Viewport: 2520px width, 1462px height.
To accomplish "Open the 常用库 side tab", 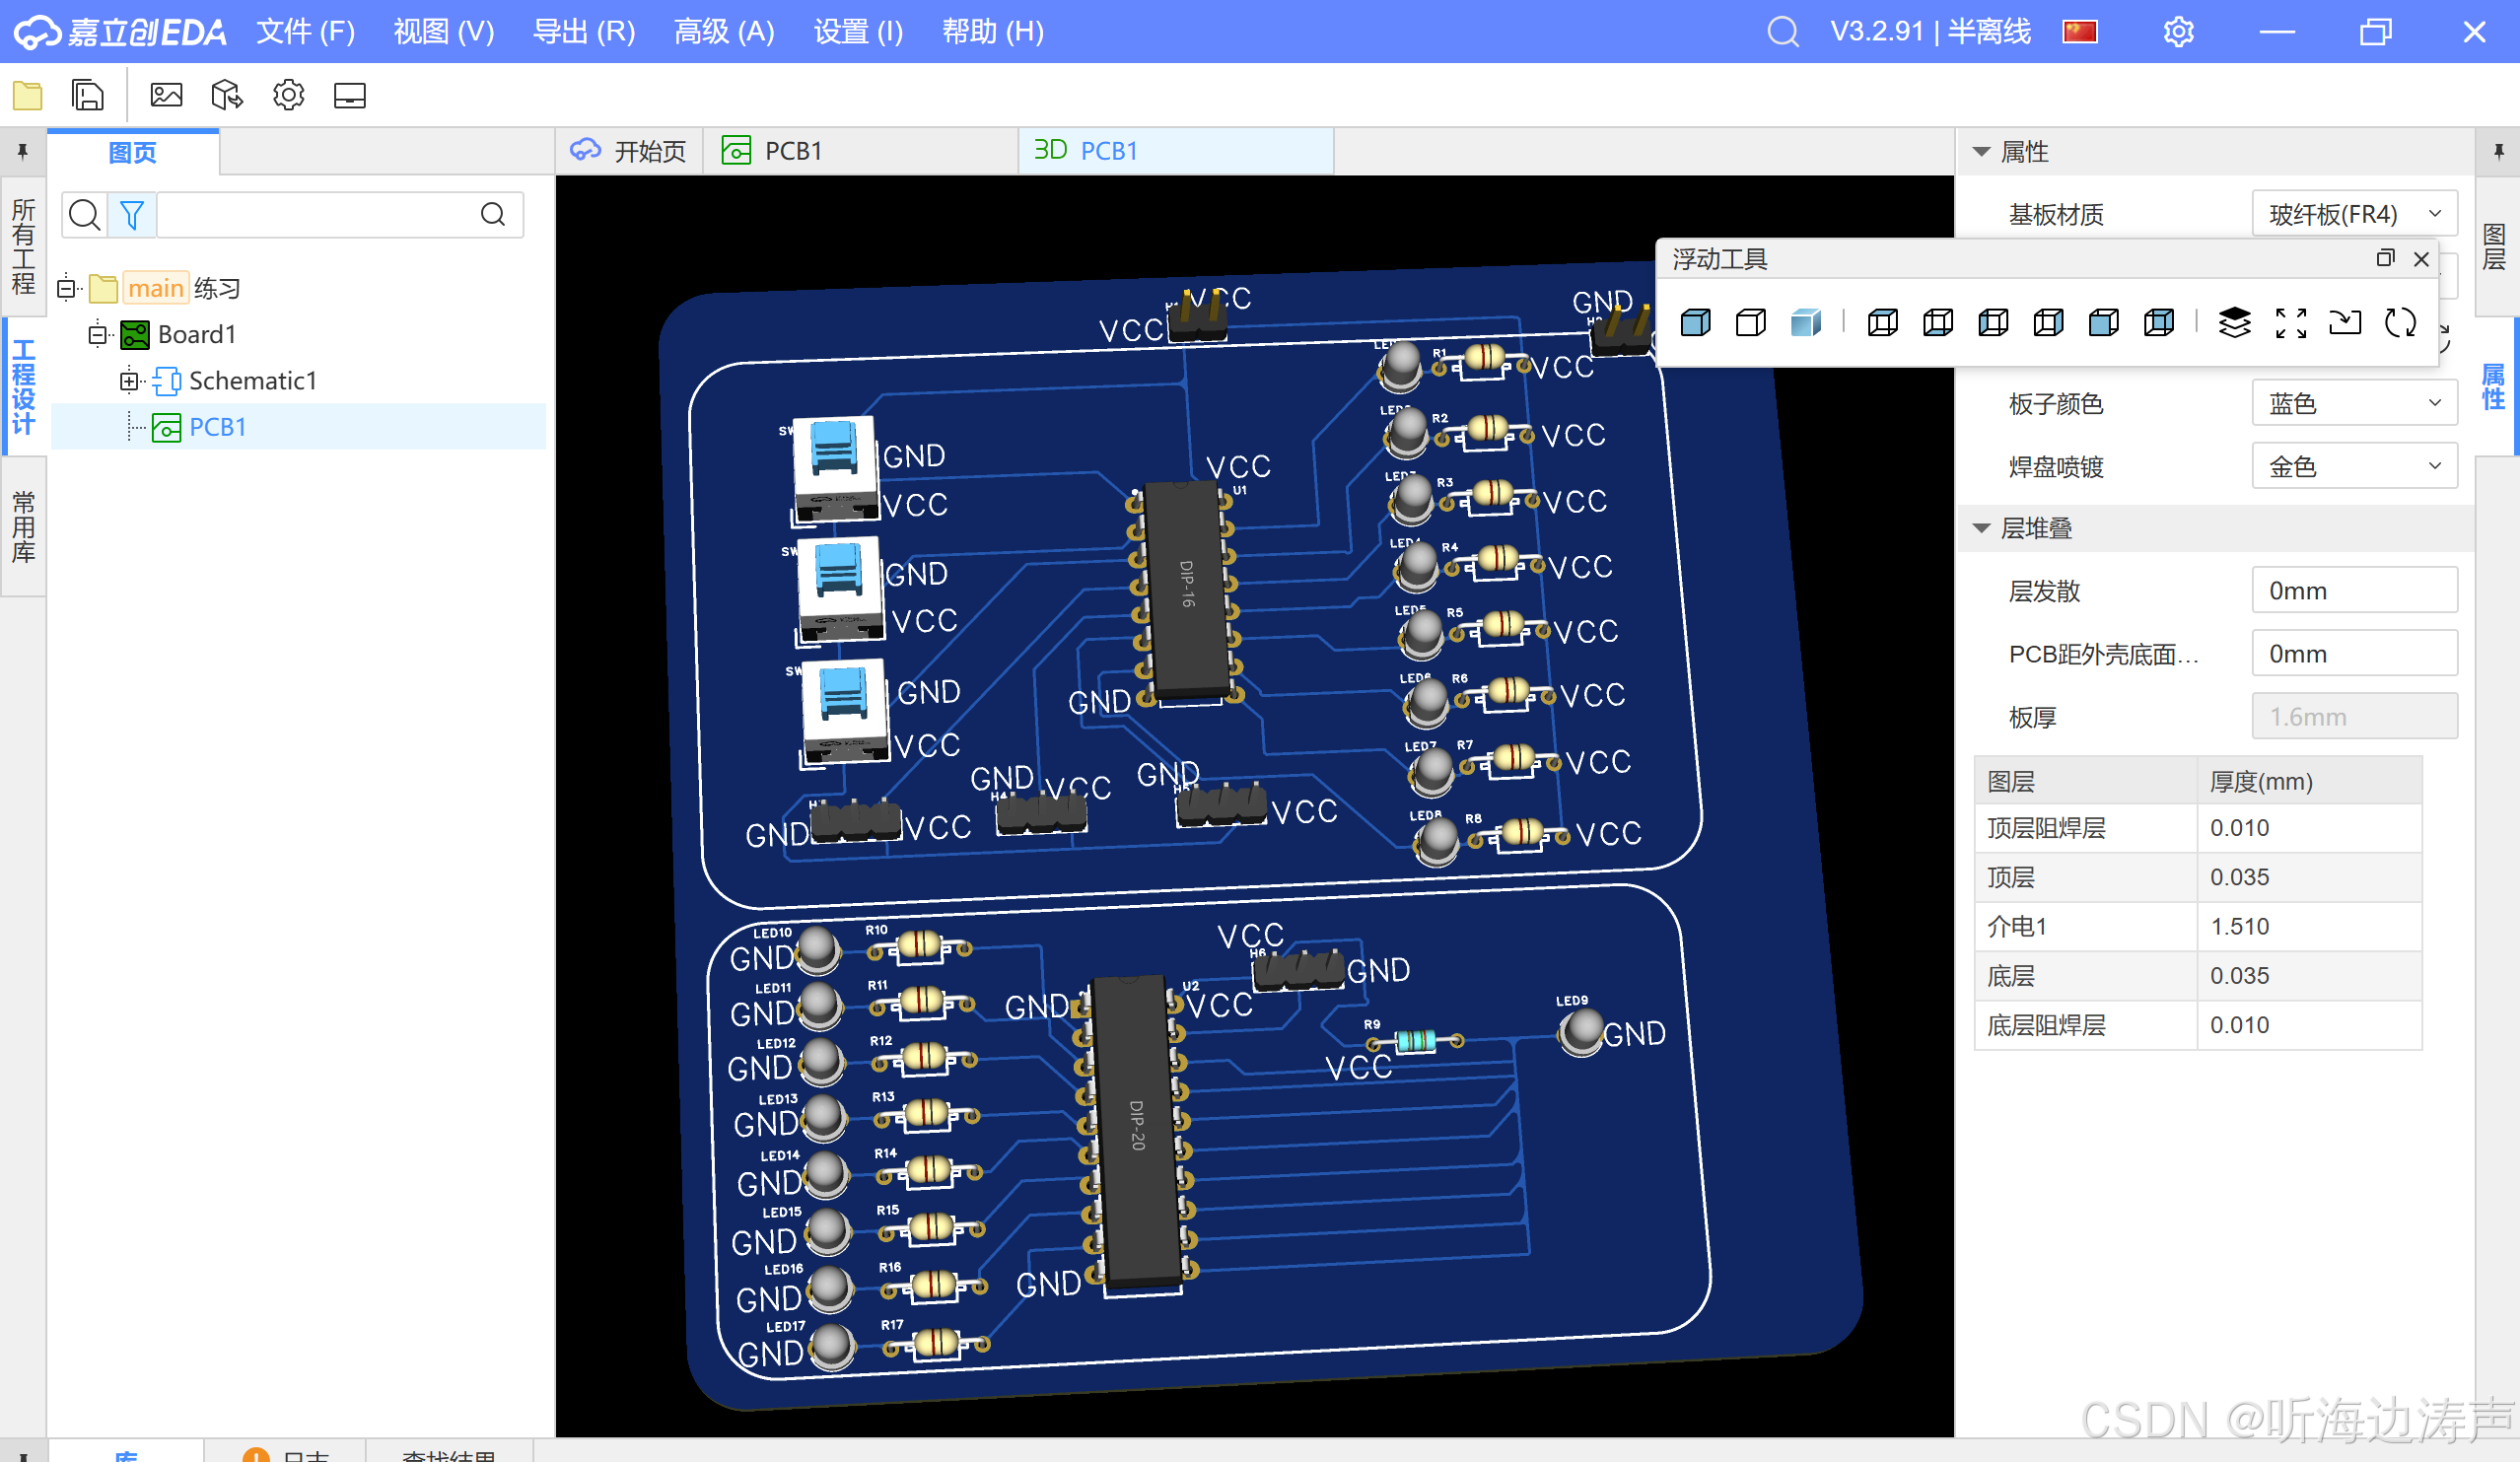I will 23,526.
